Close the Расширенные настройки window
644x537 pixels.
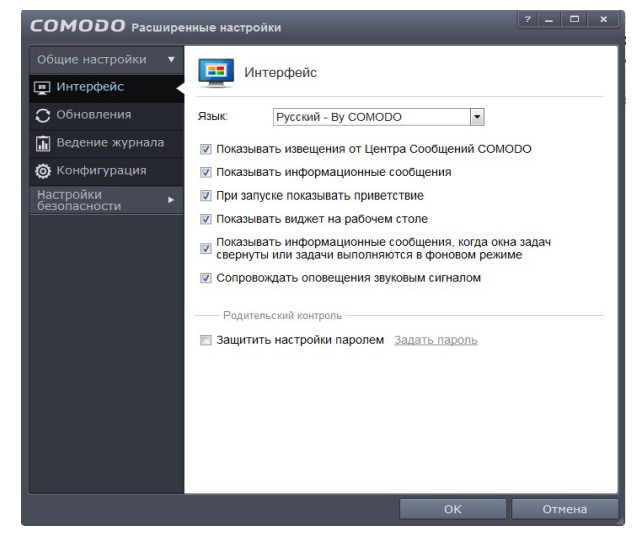[603, 19]
